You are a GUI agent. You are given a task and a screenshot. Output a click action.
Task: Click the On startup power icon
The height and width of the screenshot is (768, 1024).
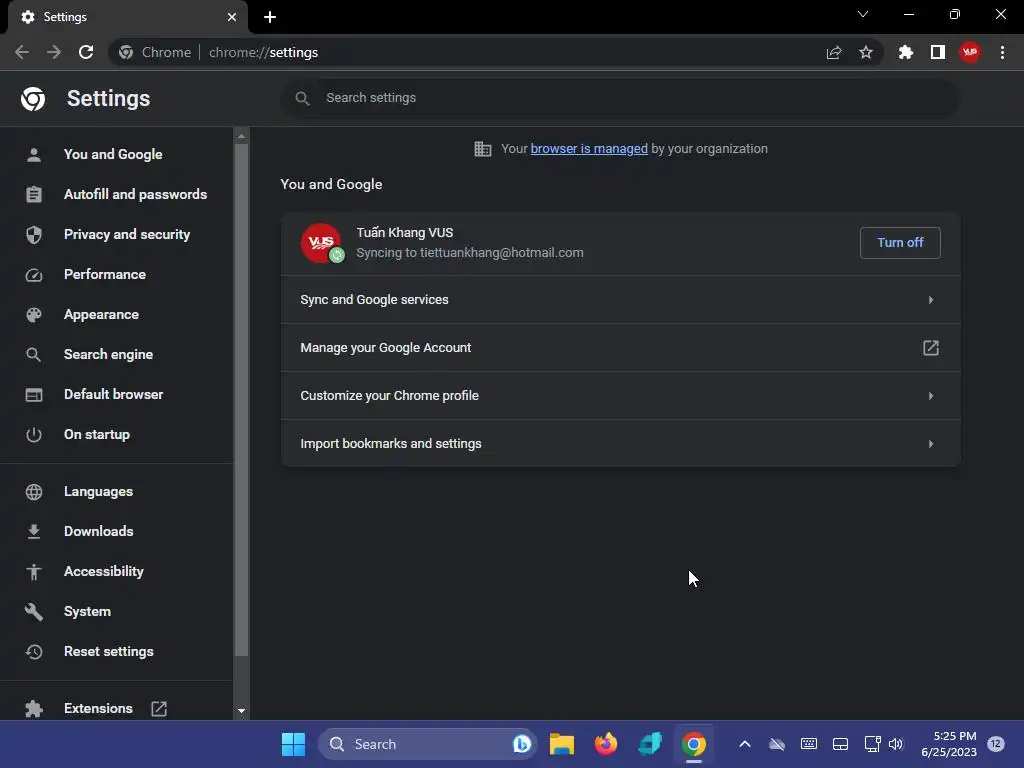[x=34, y=435]
